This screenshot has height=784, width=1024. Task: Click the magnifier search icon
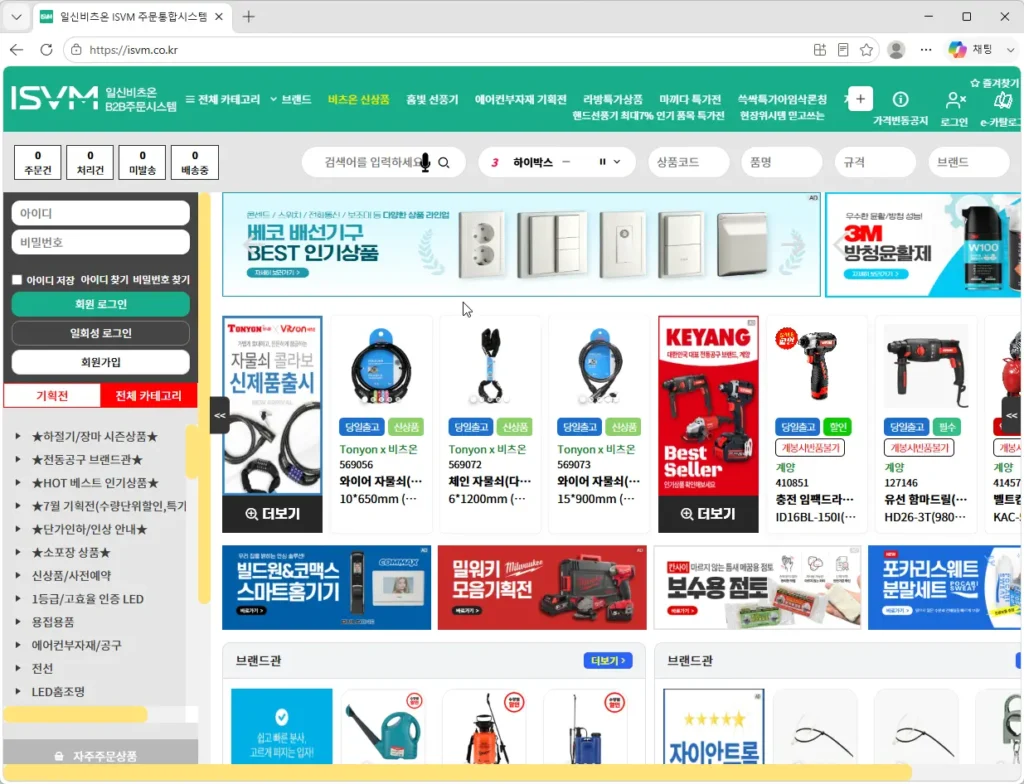pyautogui.click(x=444, y=162)
